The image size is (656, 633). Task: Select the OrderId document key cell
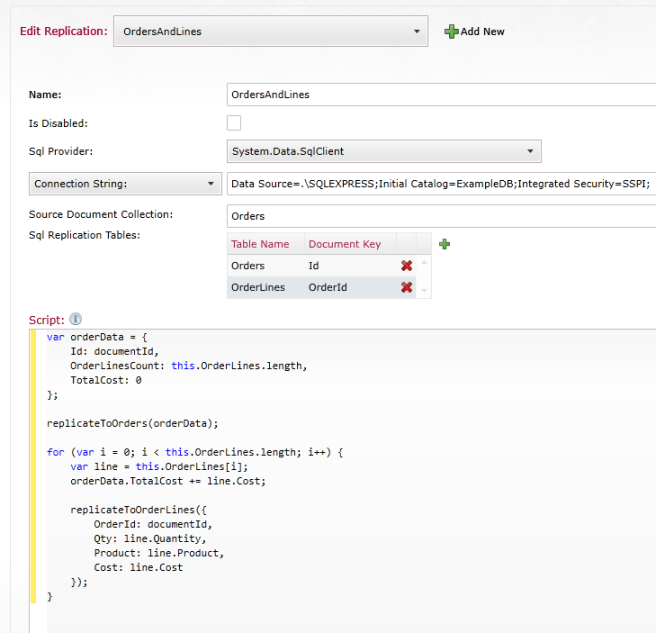pos(351,287)
